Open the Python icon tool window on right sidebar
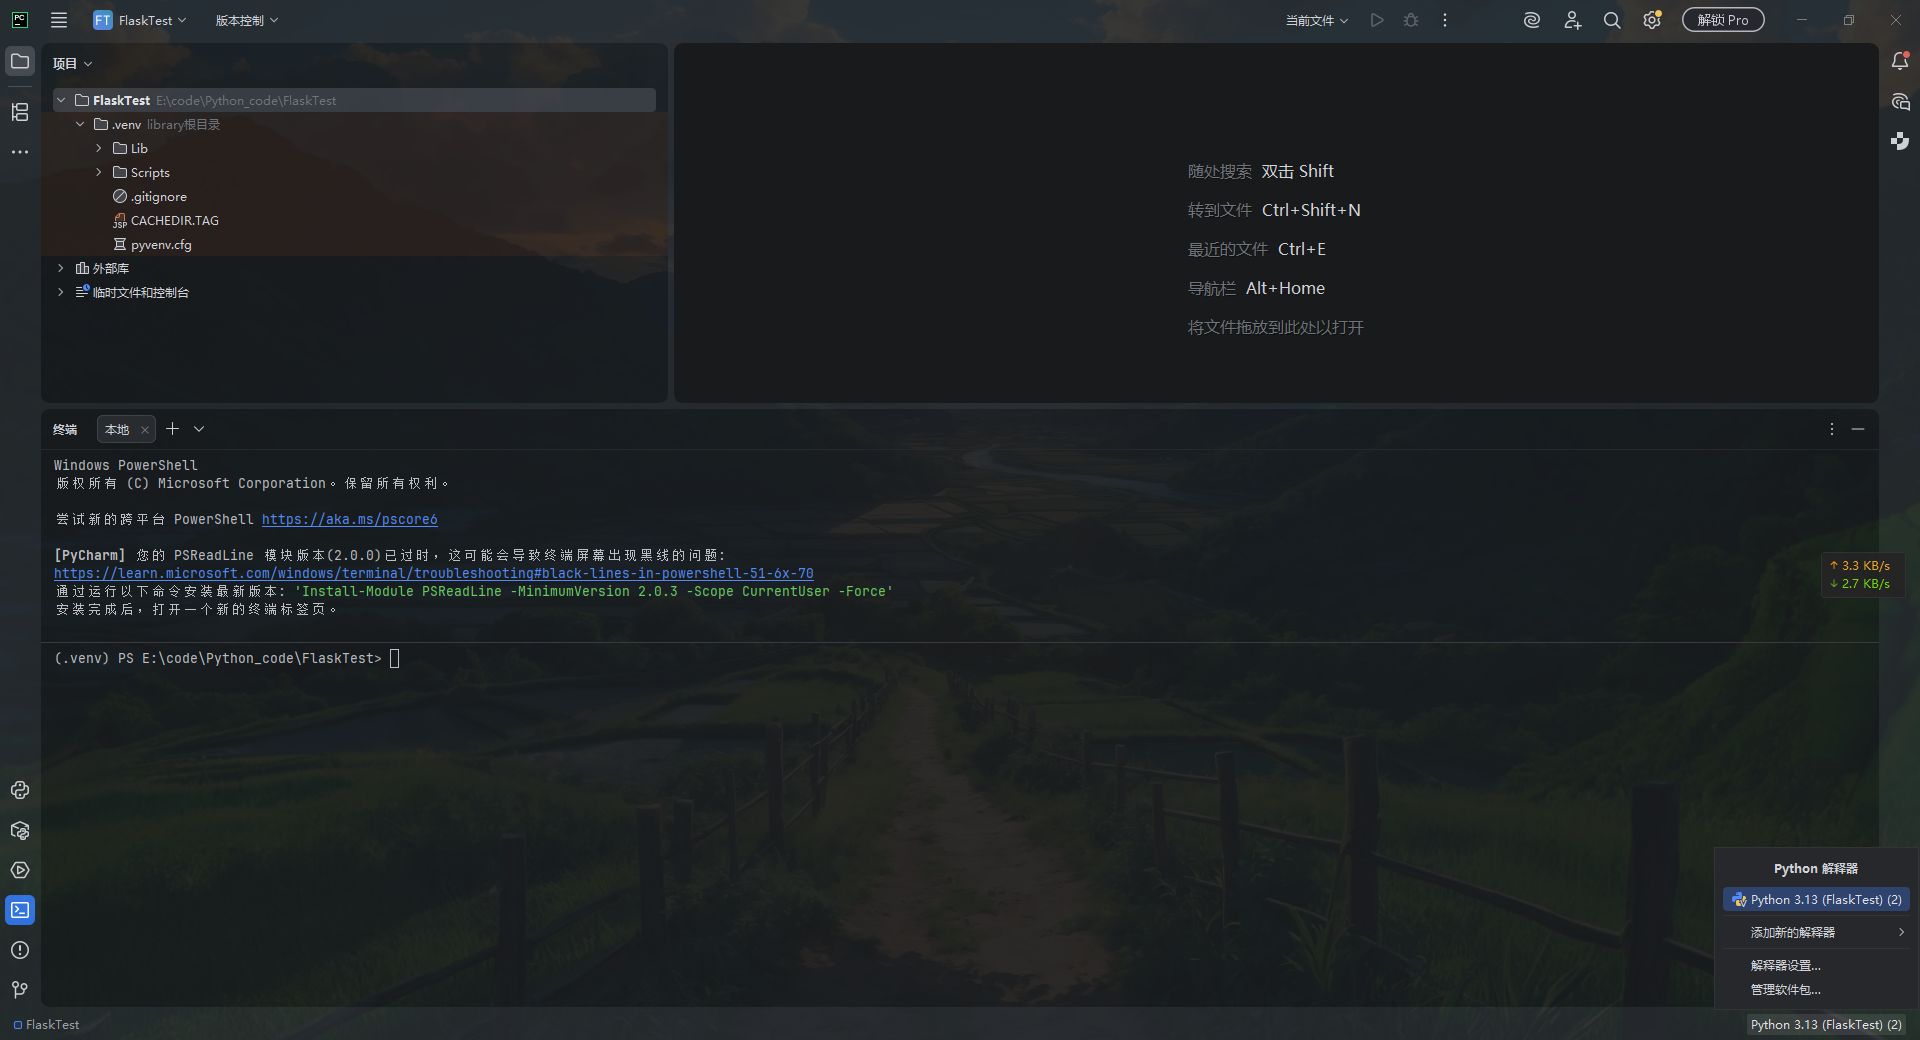This screenshot has height=1040, width=1920. [1900, 142]
